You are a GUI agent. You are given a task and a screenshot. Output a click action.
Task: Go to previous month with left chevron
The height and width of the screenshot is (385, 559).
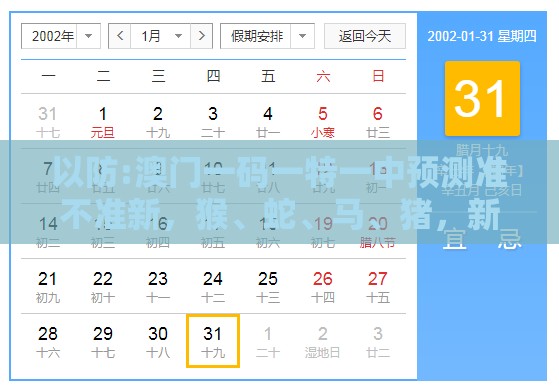(x=120, y=36)
